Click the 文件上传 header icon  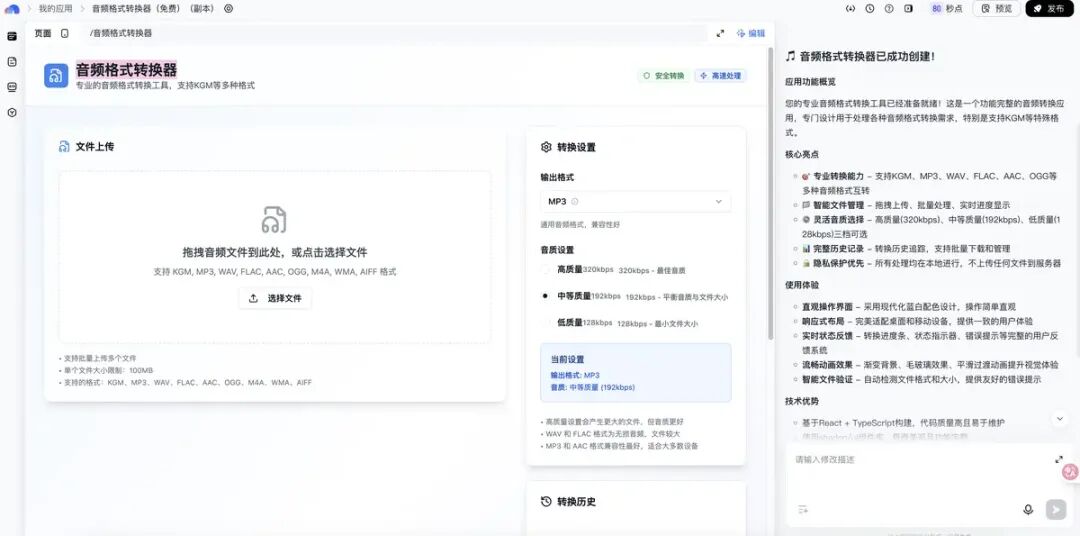click(x=64, y=147)
